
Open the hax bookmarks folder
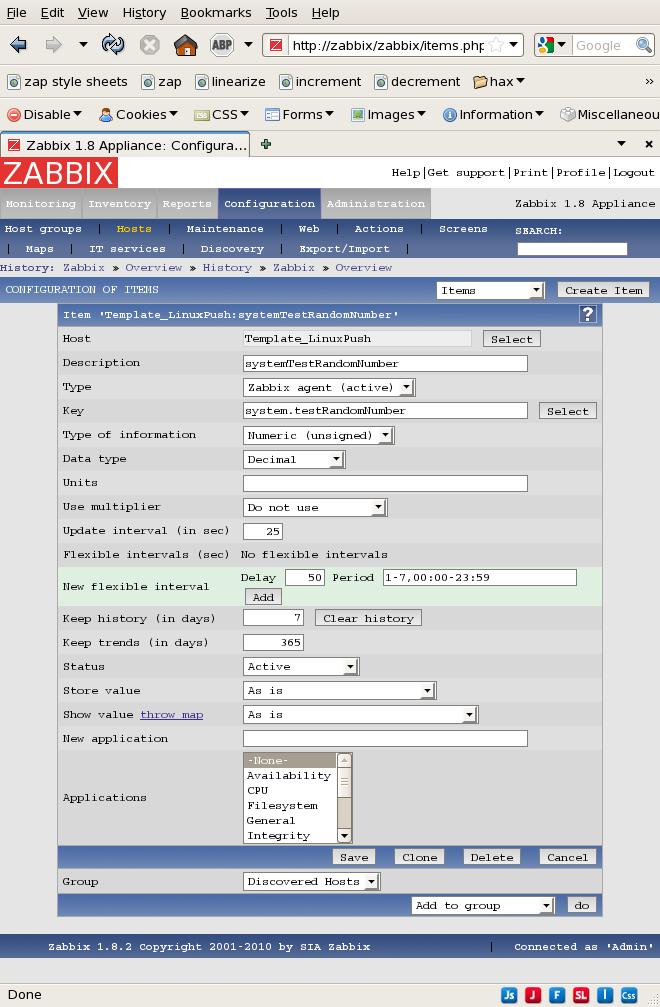click(499, 82)
